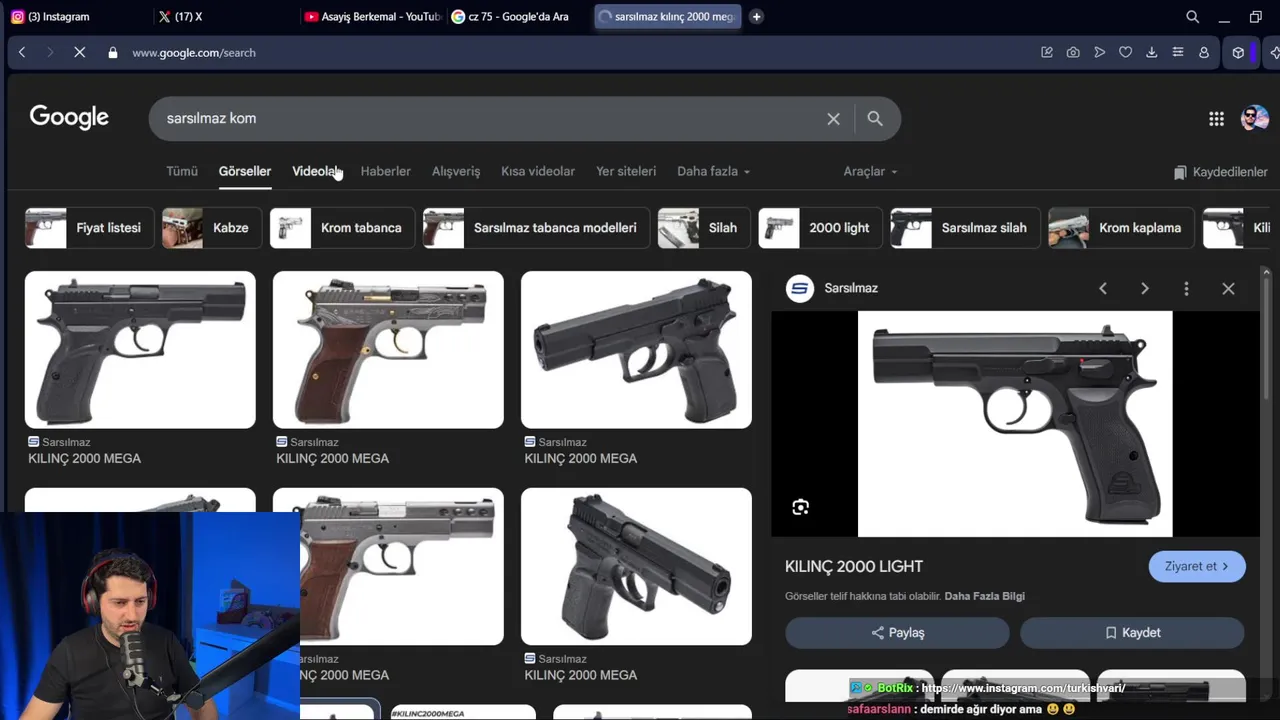The width and height of the screenshot is (1280, 720).
Task: Clear the search box with the X
Action: point(833,119)
